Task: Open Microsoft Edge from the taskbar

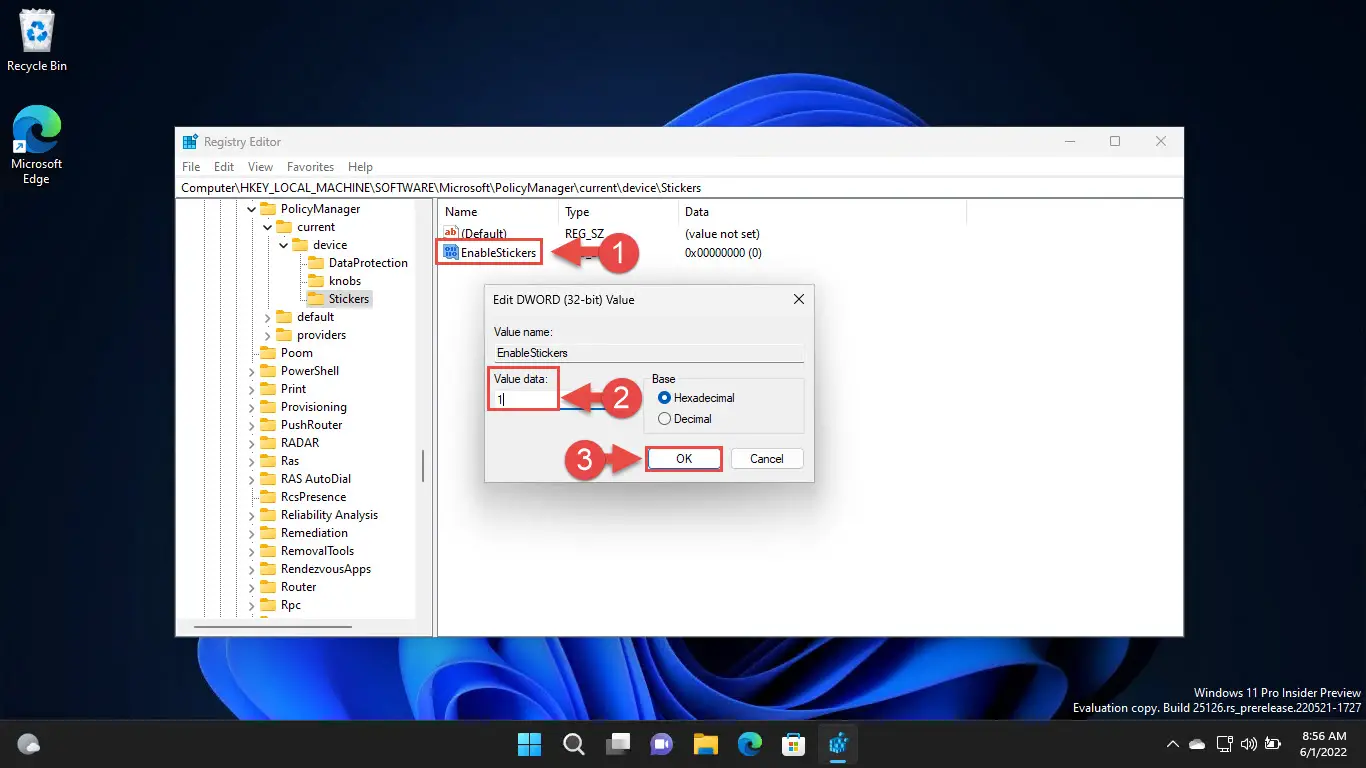Action: click(750, 744)
